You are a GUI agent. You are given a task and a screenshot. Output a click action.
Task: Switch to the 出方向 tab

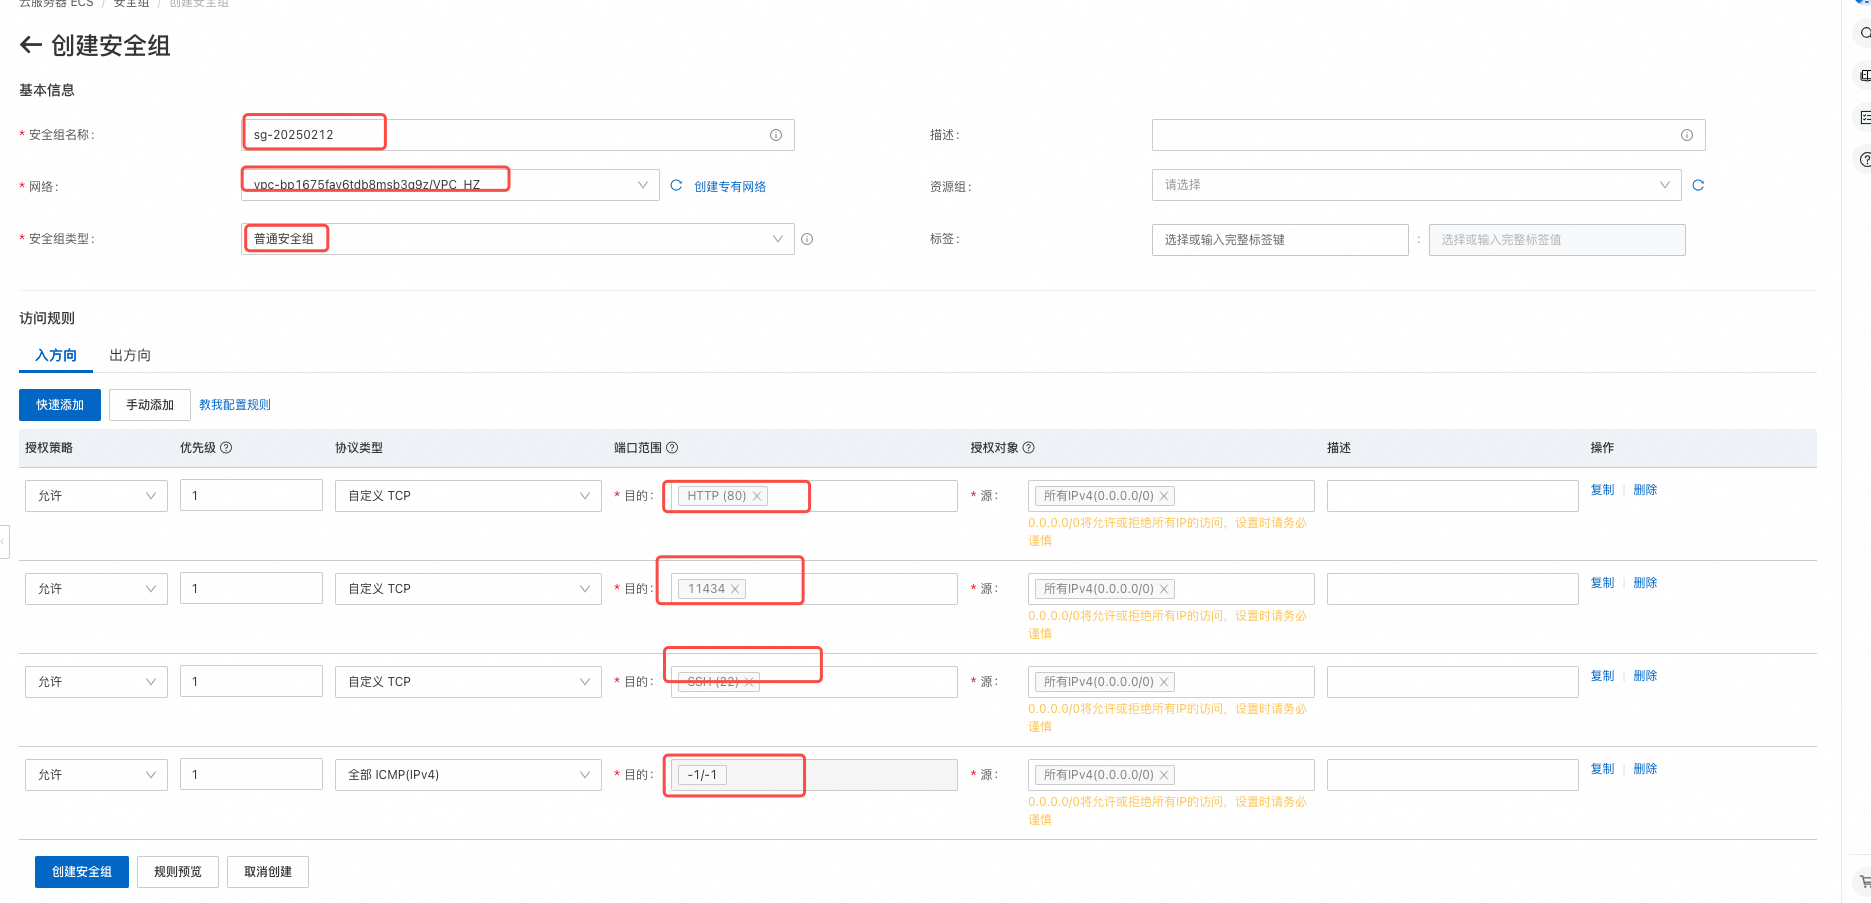tap(130, 355)
